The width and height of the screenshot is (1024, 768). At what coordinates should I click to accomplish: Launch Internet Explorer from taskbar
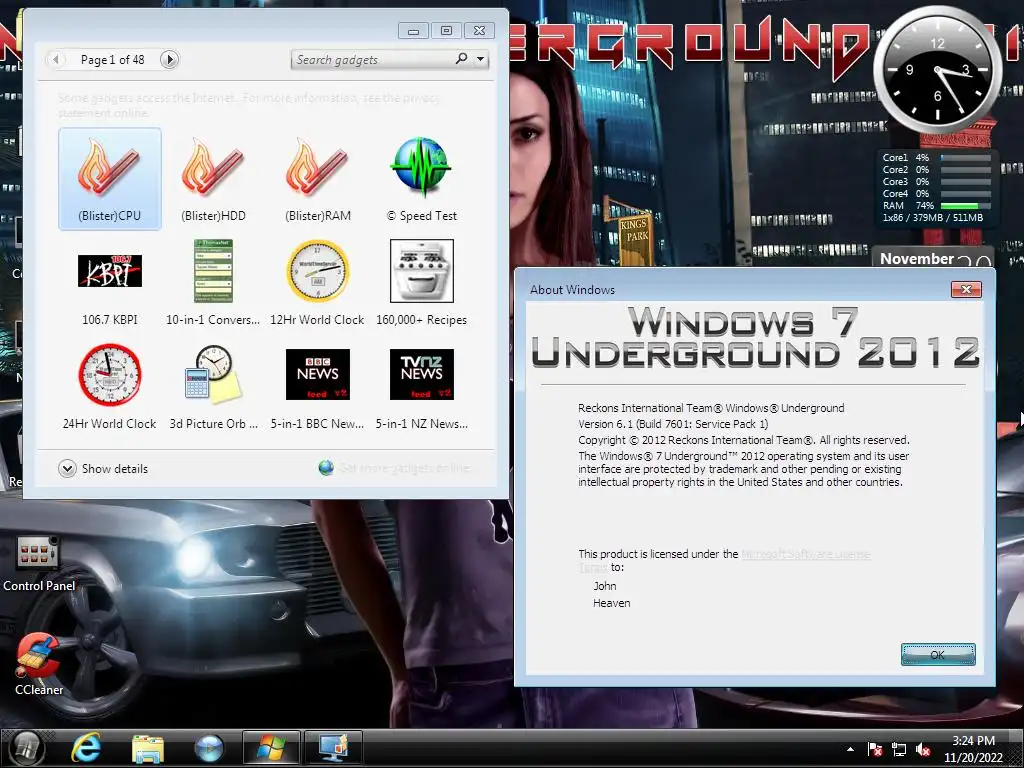tap(86, 748)
